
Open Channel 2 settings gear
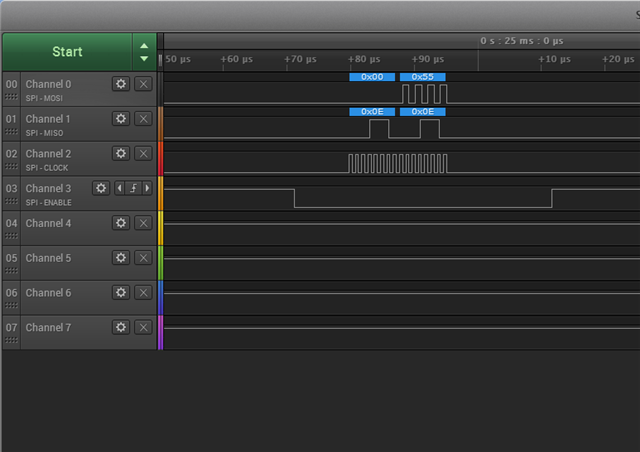[121, 153]
